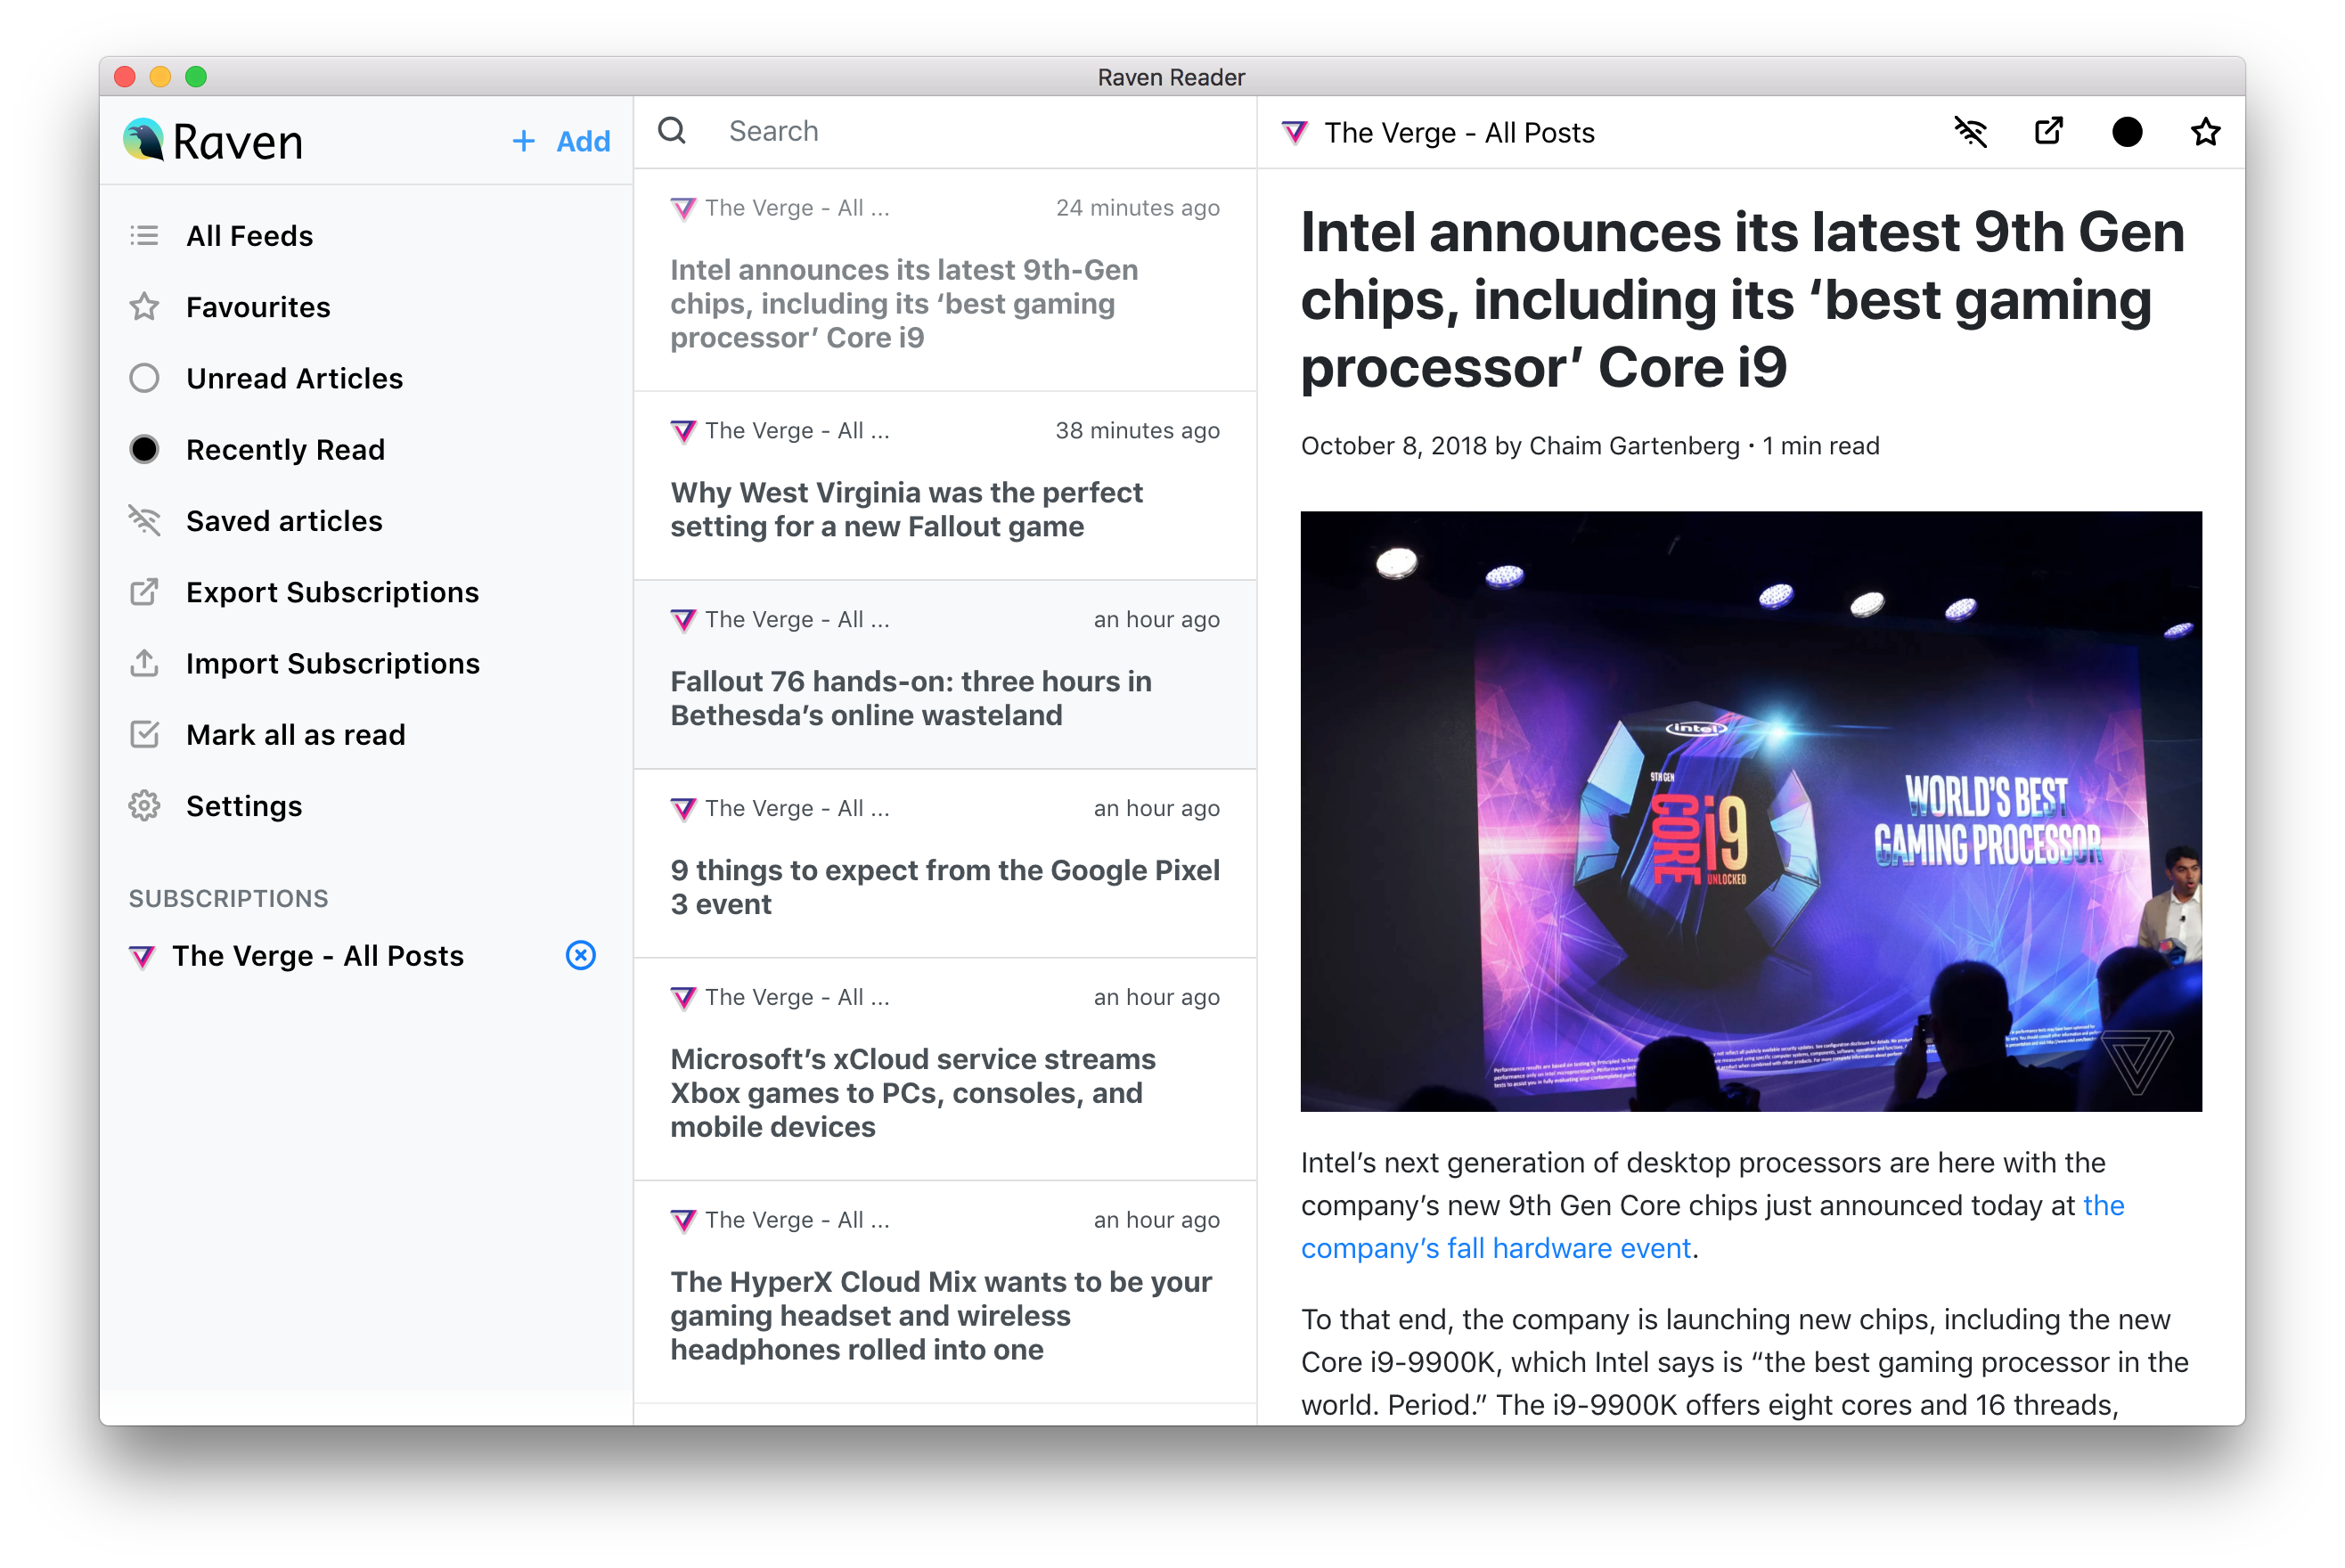
Task: Select The Verge subscription feed
Action: [317, 956]
